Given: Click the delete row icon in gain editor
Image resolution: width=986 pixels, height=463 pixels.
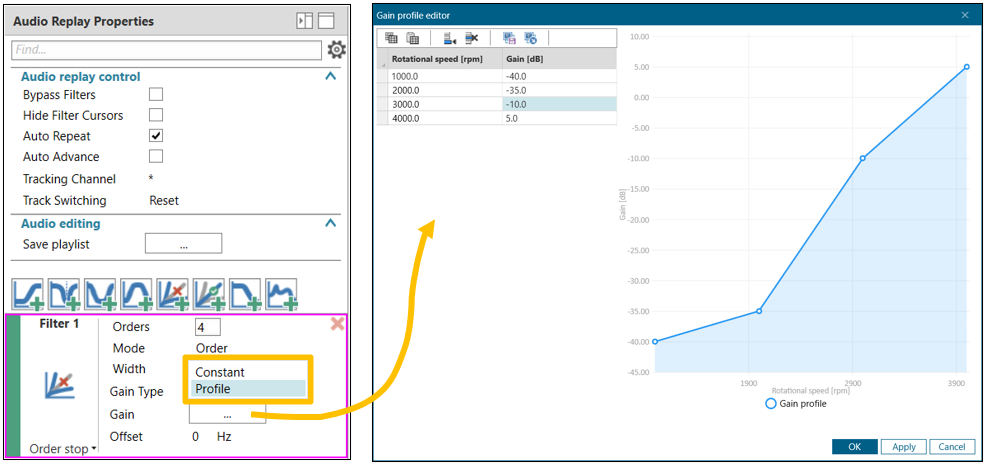Looking at the screenshot, I should [x=472, y=38].
